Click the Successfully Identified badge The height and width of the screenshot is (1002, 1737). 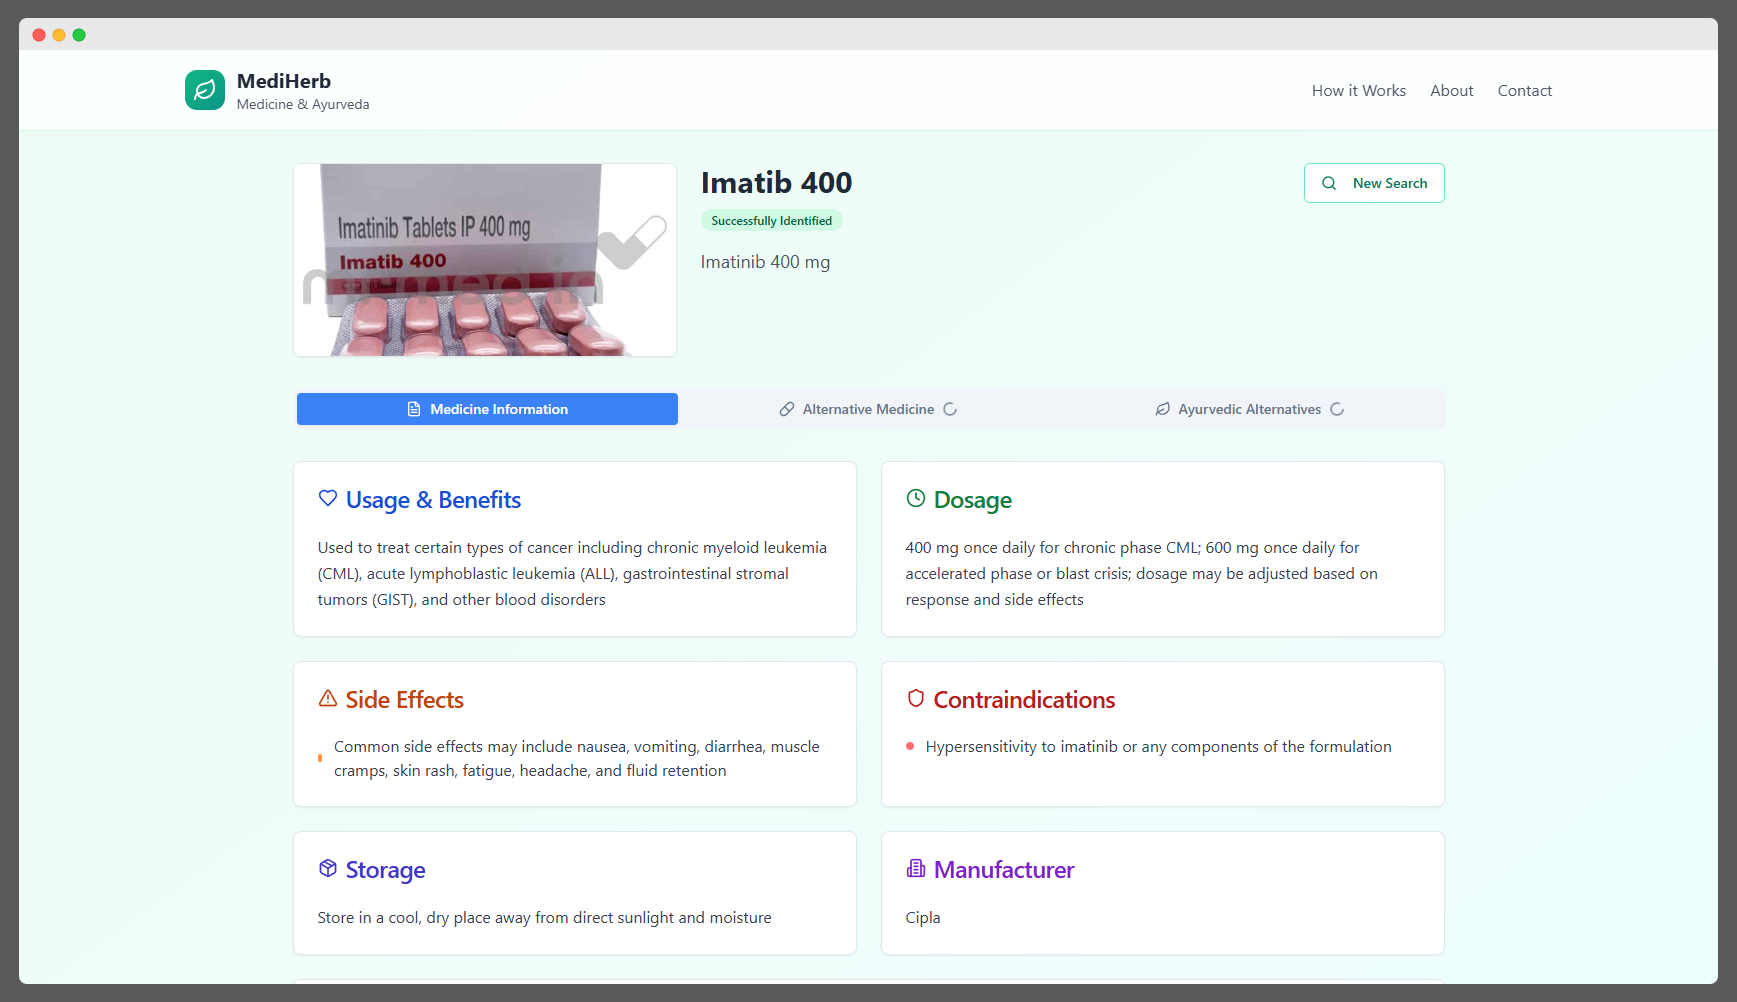click(x=772, y=221)
